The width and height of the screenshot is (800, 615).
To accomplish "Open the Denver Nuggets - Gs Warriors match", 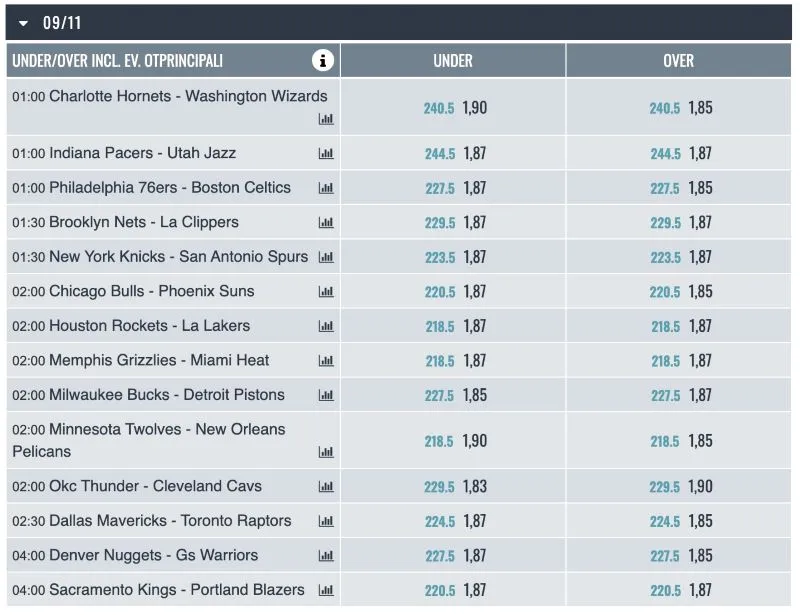I will click(154, 555).
